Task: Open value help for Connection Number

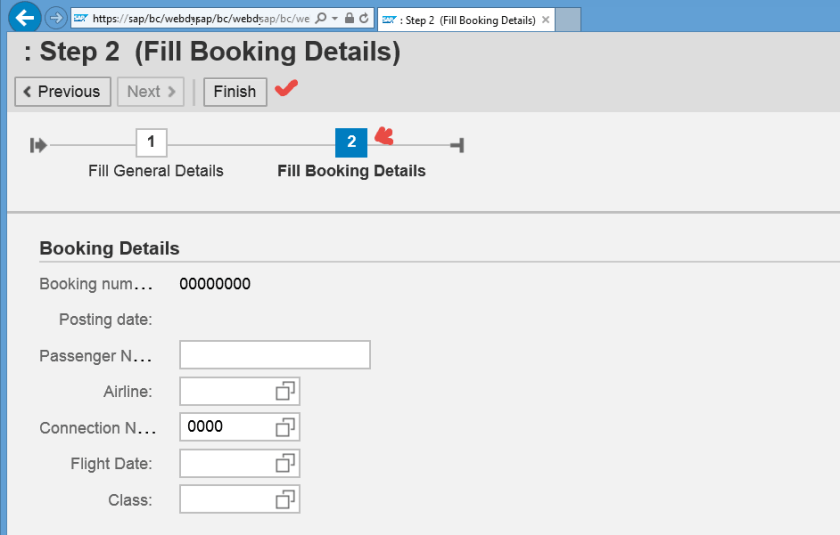Action: pyautogui.click(x=285, y=427)
